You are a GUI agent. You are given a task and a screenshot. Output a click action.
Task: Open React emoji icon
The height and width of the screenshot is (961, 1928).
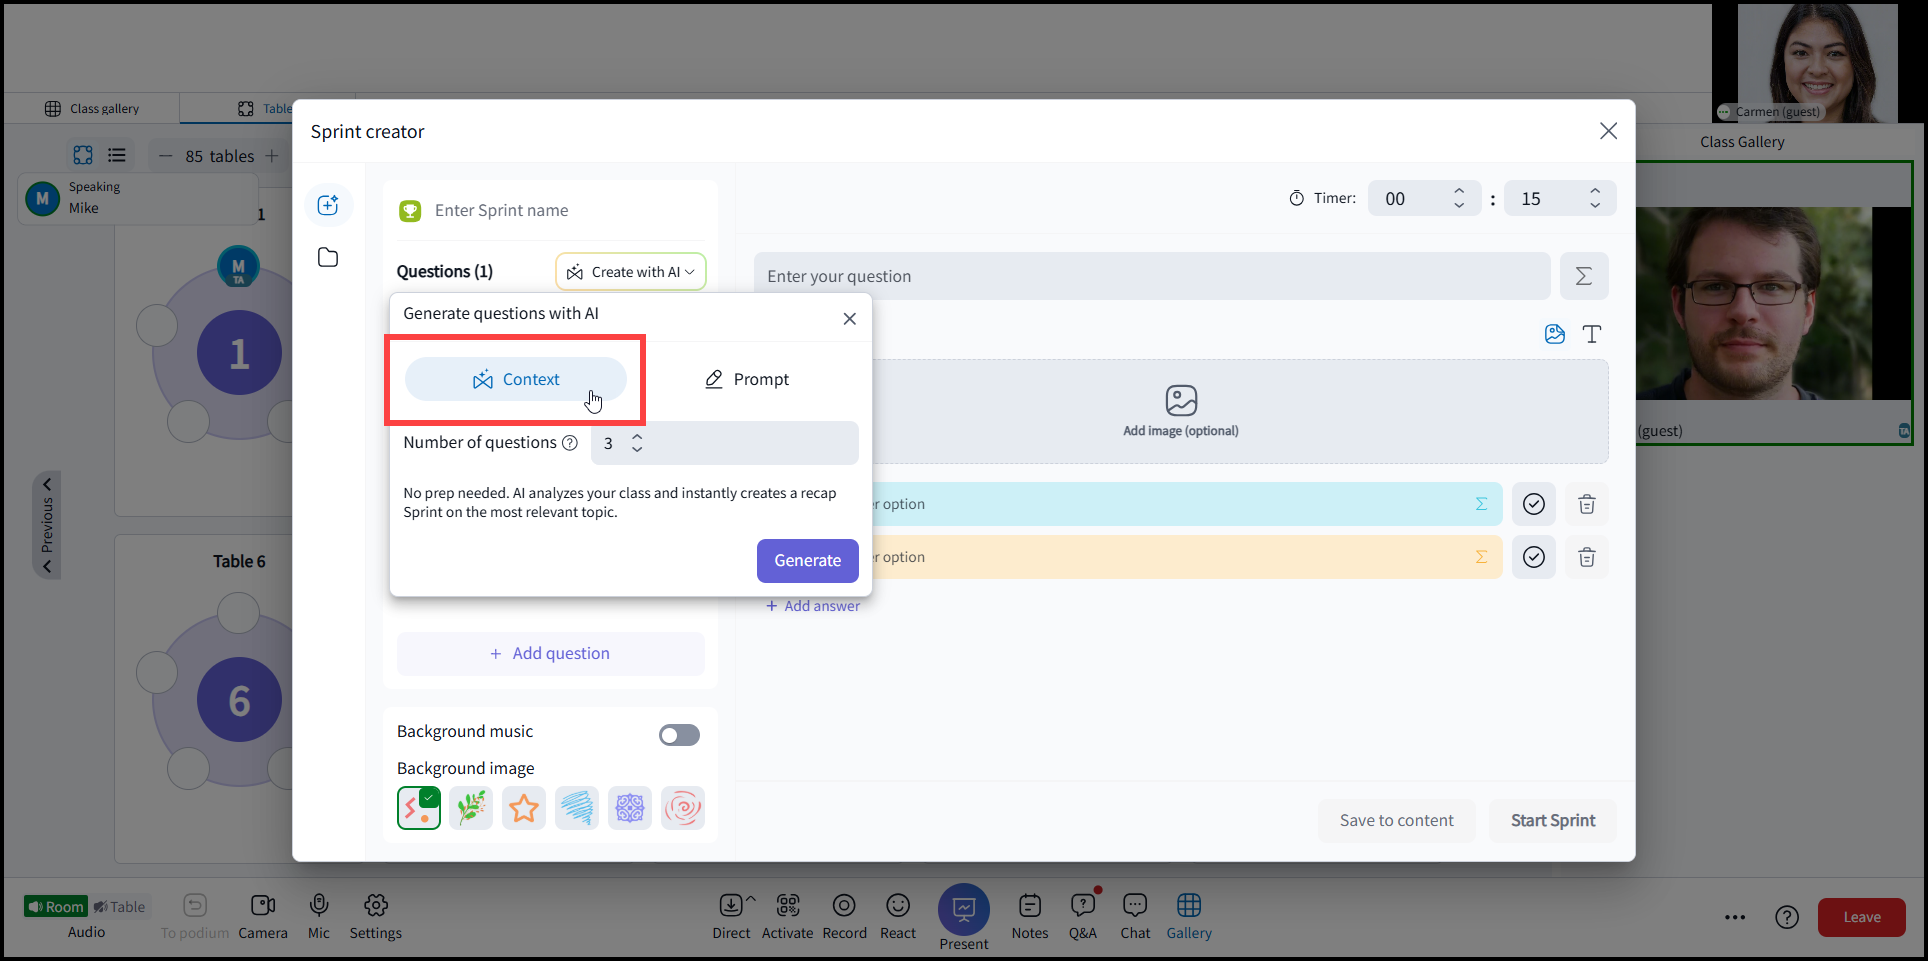click(898, 916)
